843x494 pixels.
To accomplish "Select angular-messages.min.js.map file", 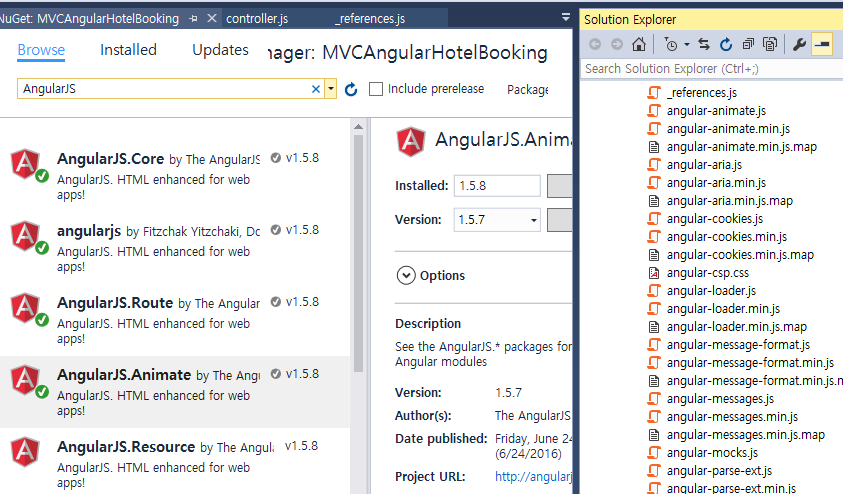I will tap(746, 435).
